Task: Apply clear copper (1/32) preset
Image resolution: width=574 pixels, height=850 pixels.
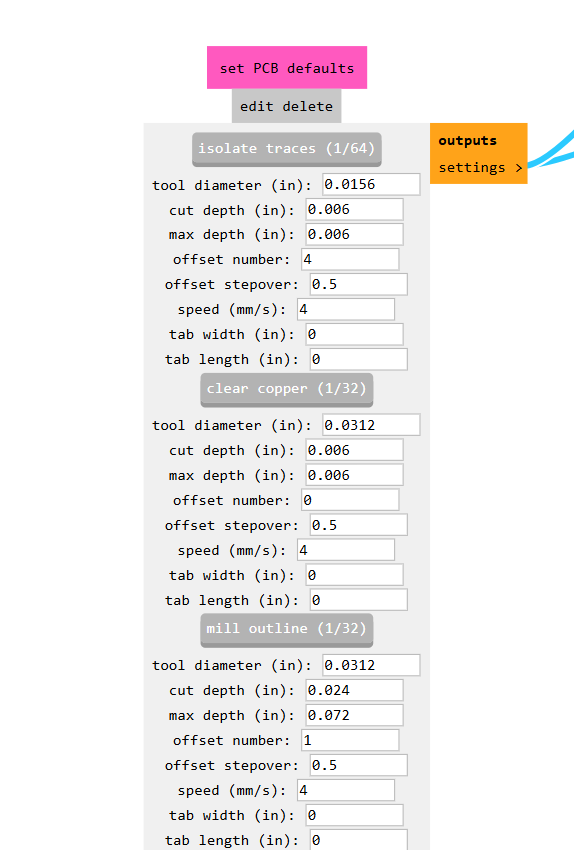Action: coord(287,389)
